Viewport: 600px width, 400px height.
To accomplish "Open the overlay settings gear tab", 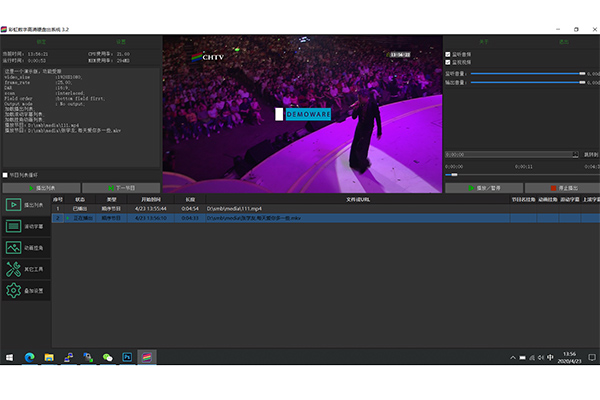I will click(x=26, y=291).
